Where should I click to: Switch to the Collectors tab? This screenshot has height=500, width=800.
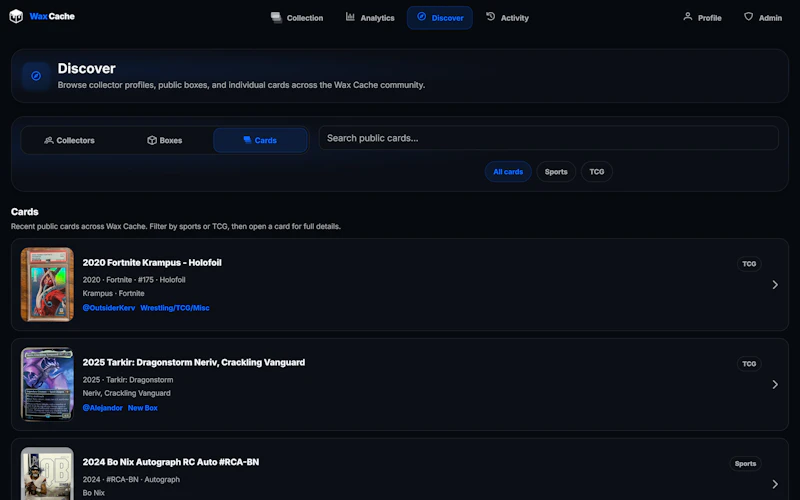[69, 140]
